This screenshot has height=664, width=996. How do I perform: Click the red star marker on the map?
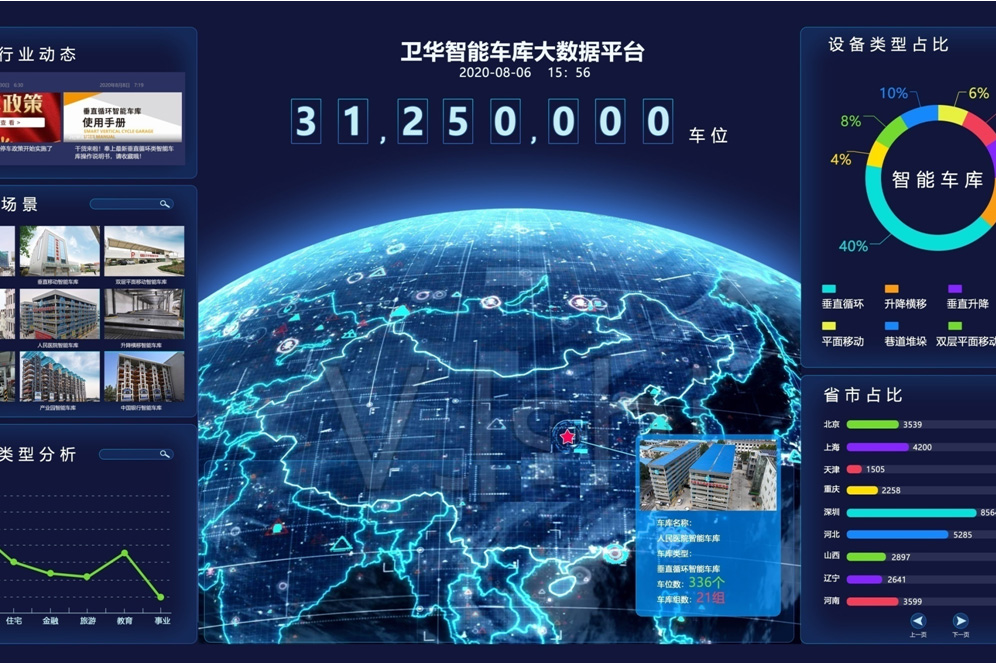tap(567, 437)
